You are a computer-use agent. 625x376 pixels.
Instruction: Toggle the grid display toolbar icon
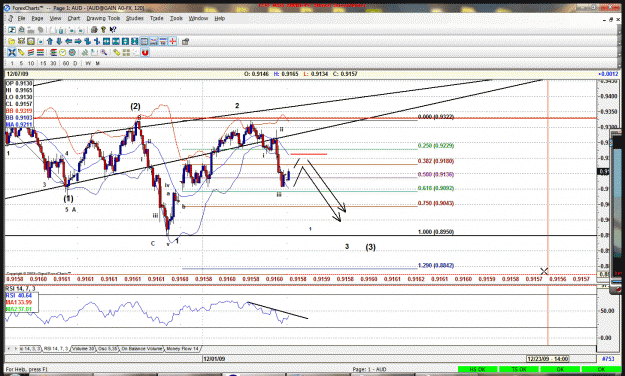(x=144, y=41)
